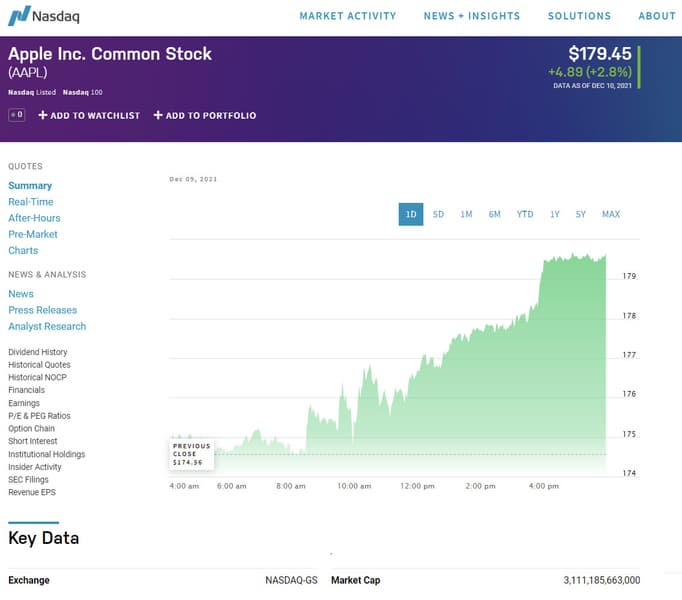Select the 1D chart range
682x600 pixels.
[x=411, y=214]
